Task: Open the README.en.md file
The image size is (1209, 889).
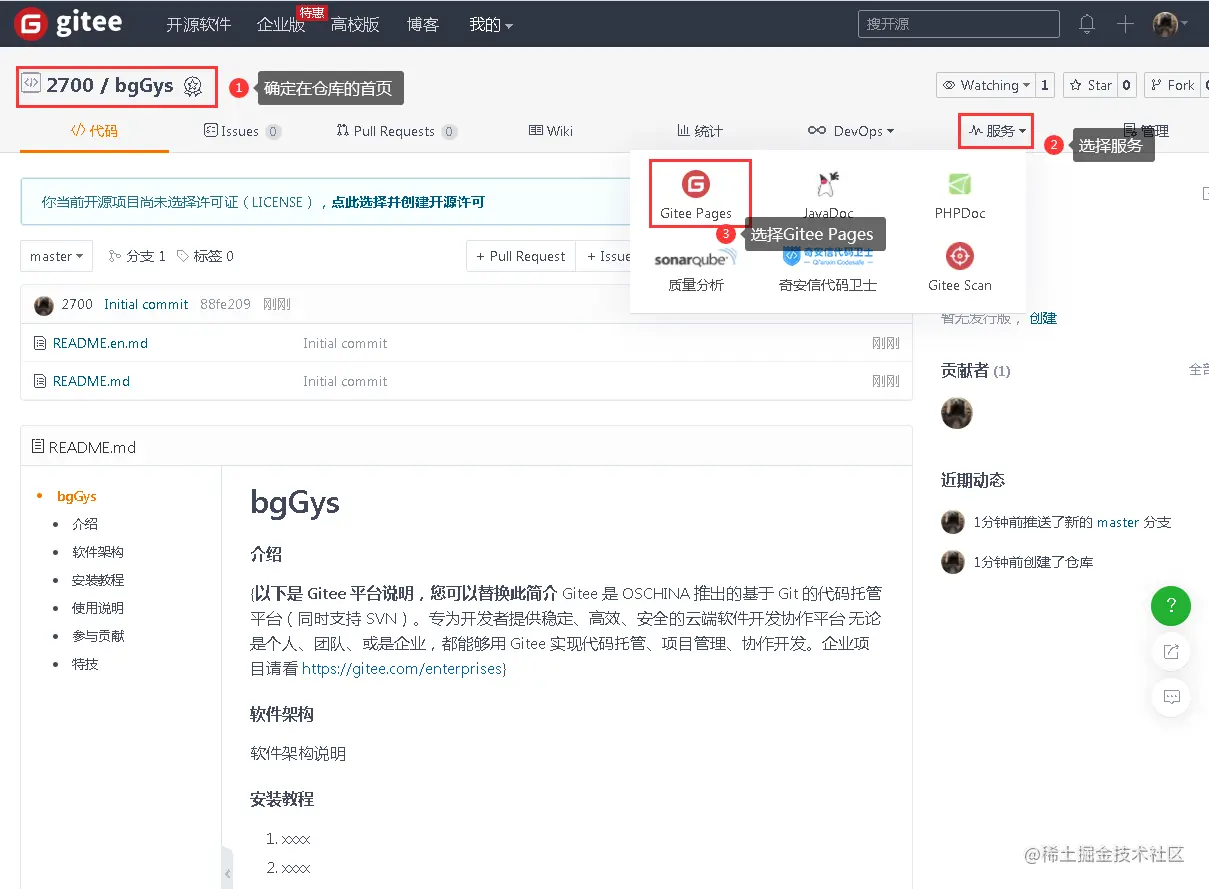Action: [99, 343]
